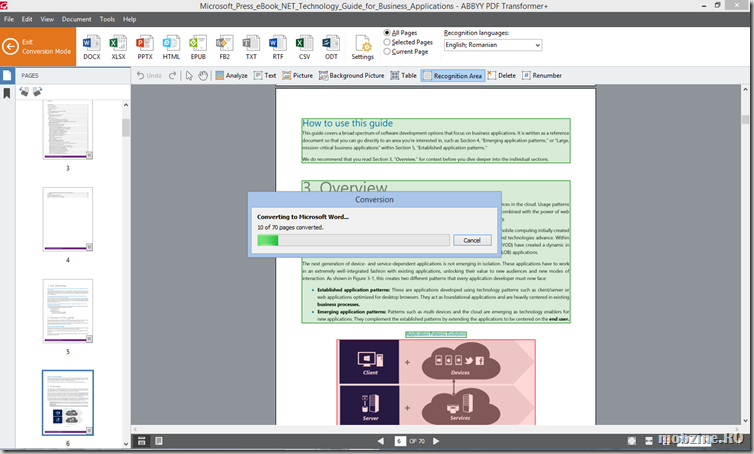The image size is (754, 454).
Task: Select page 3 thumbnail
Action: click(68, 130)
